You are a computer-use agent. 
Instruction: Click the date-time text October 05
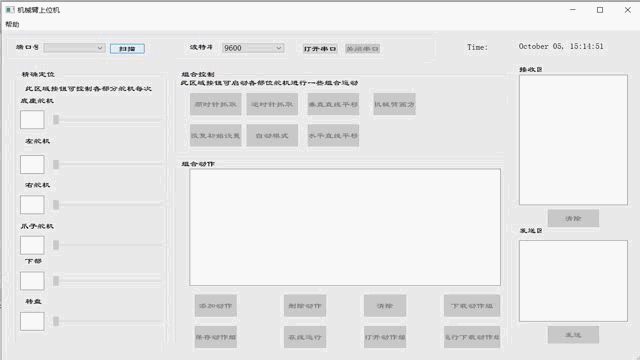561,46
